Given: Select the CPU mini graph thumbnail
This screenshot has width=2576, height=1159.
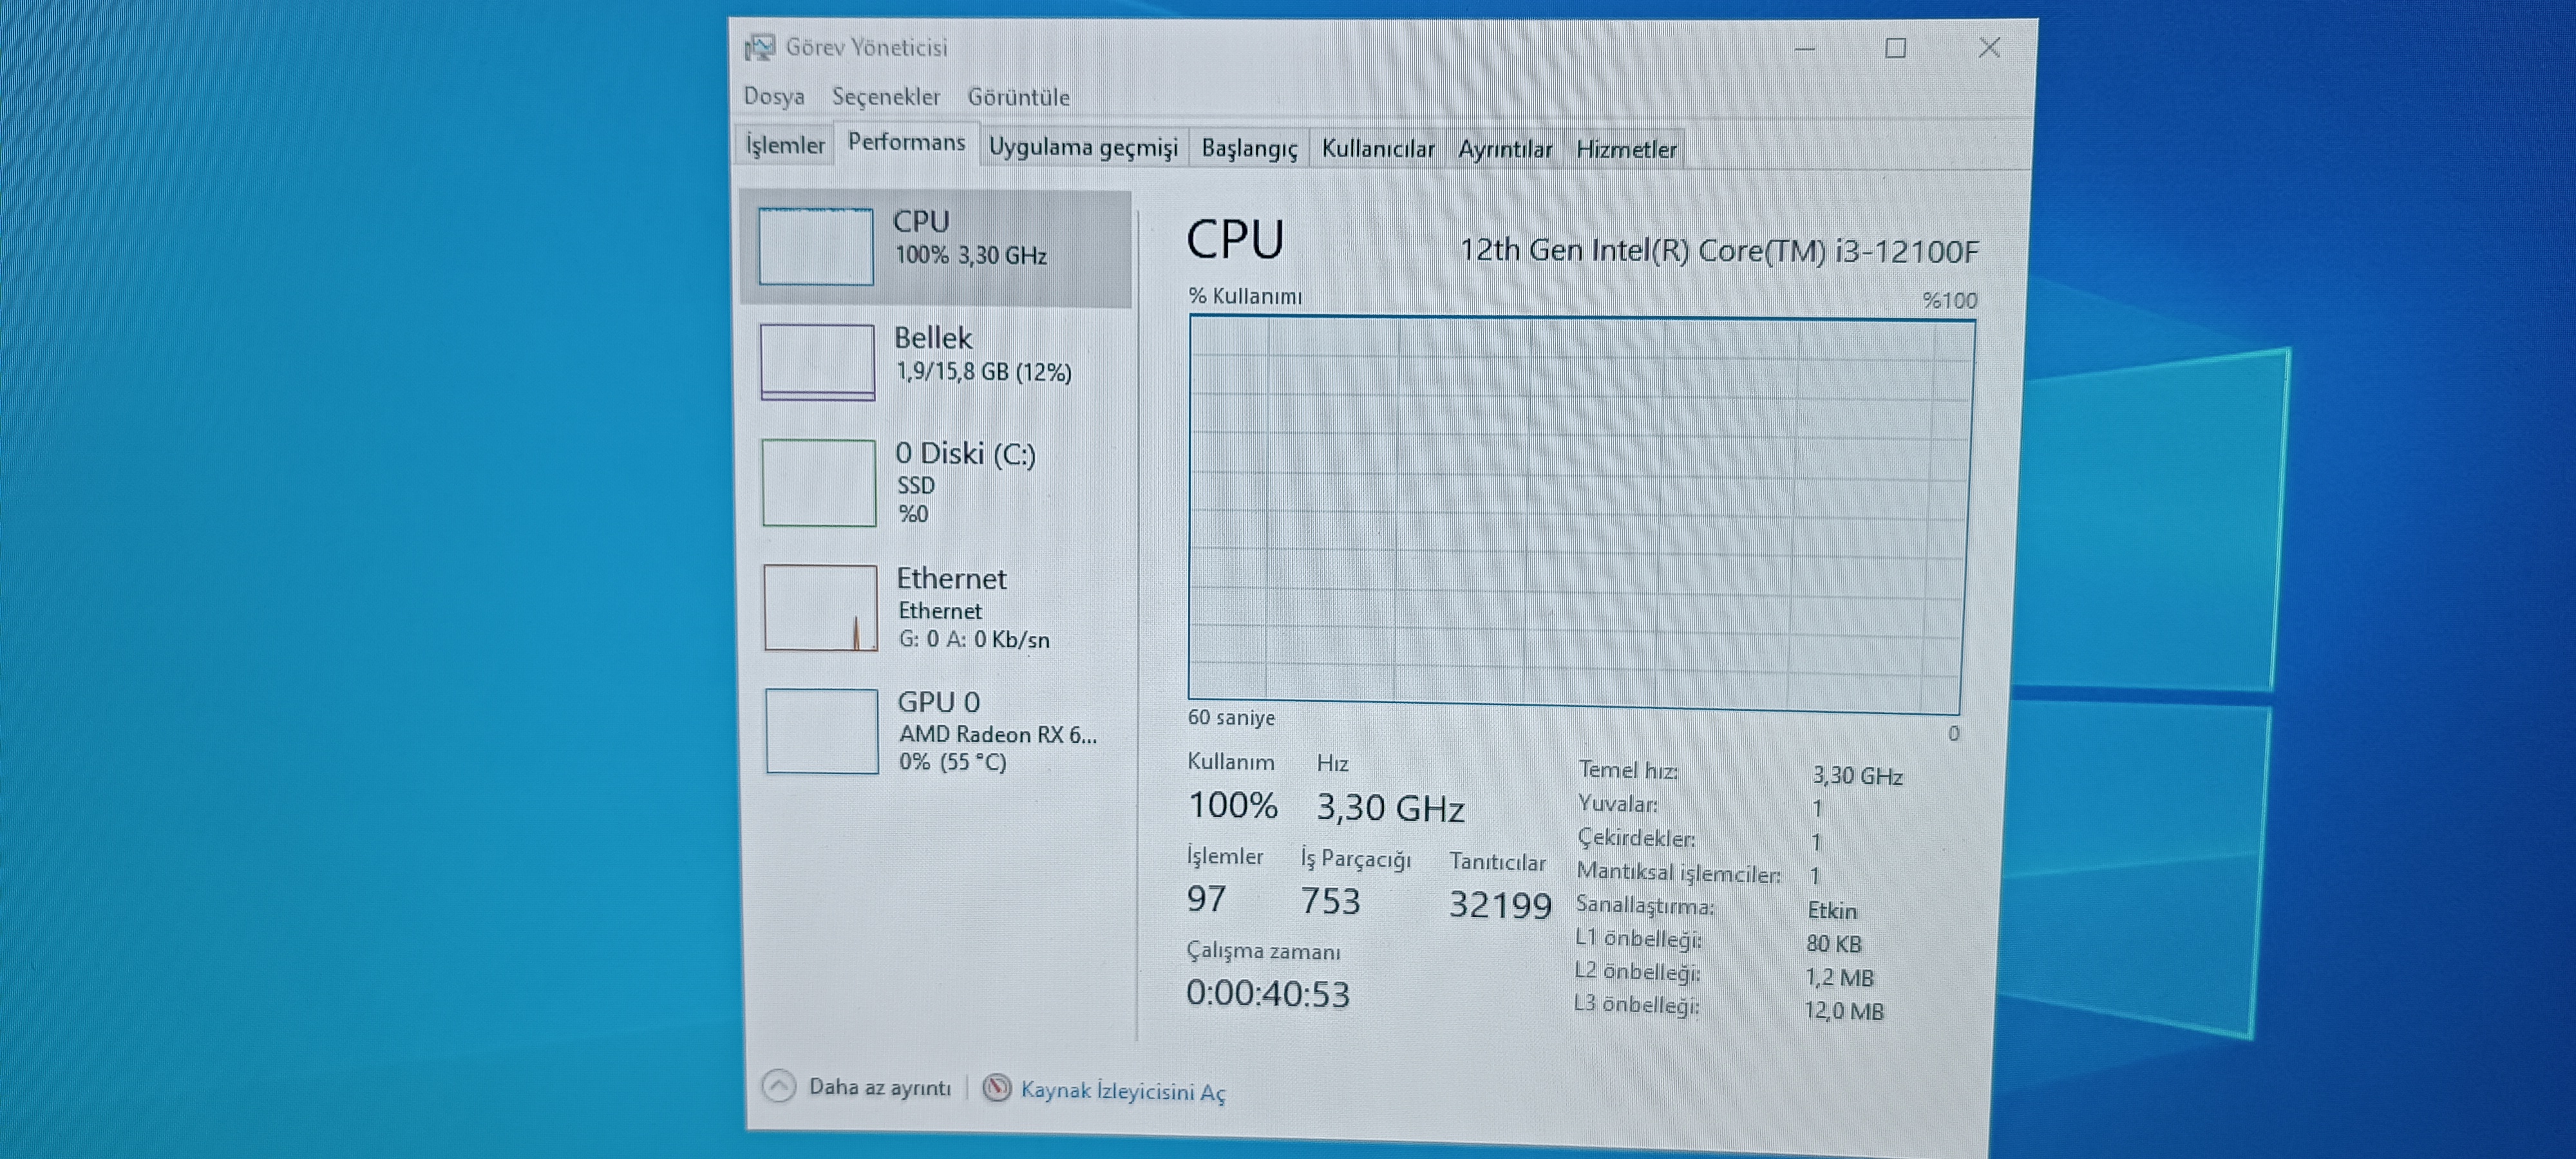Looking at the screenshot, I should 815,246.
